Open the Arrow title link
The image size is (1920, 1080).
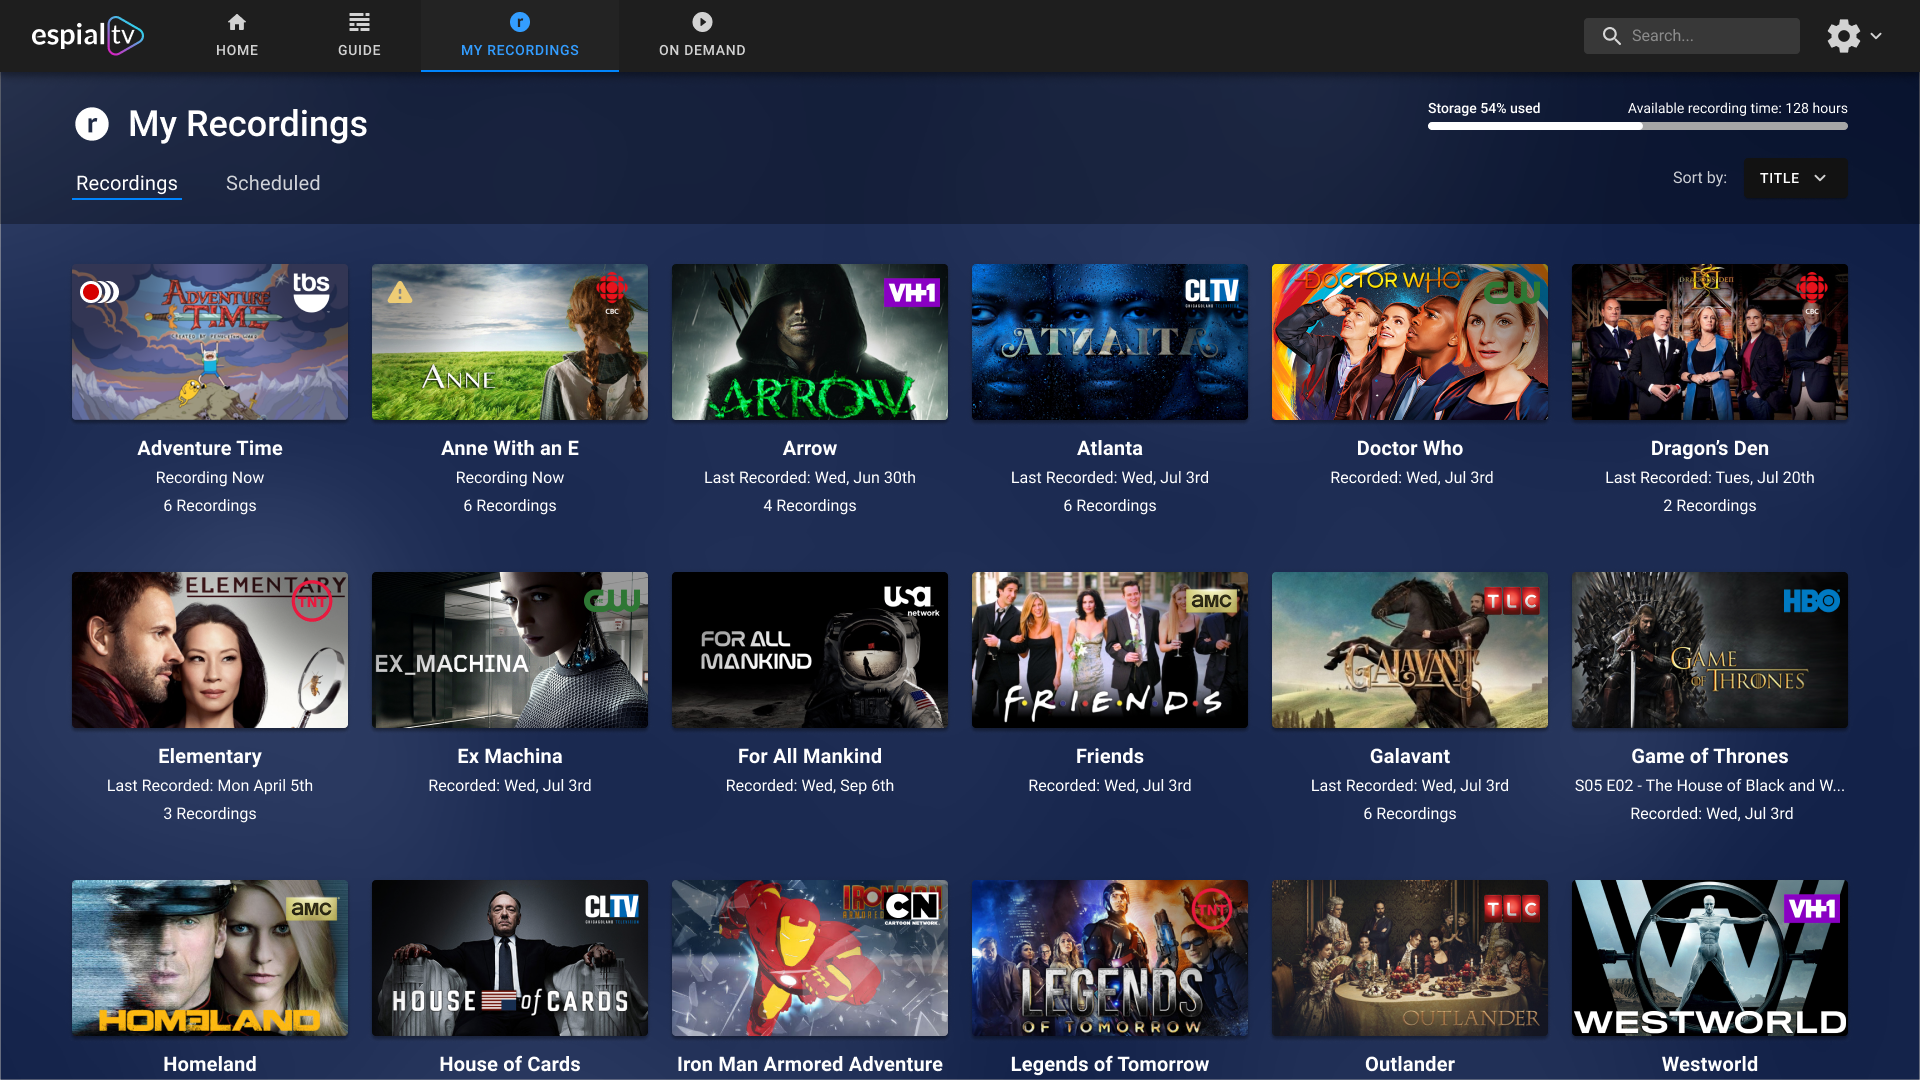click(810, 448)
